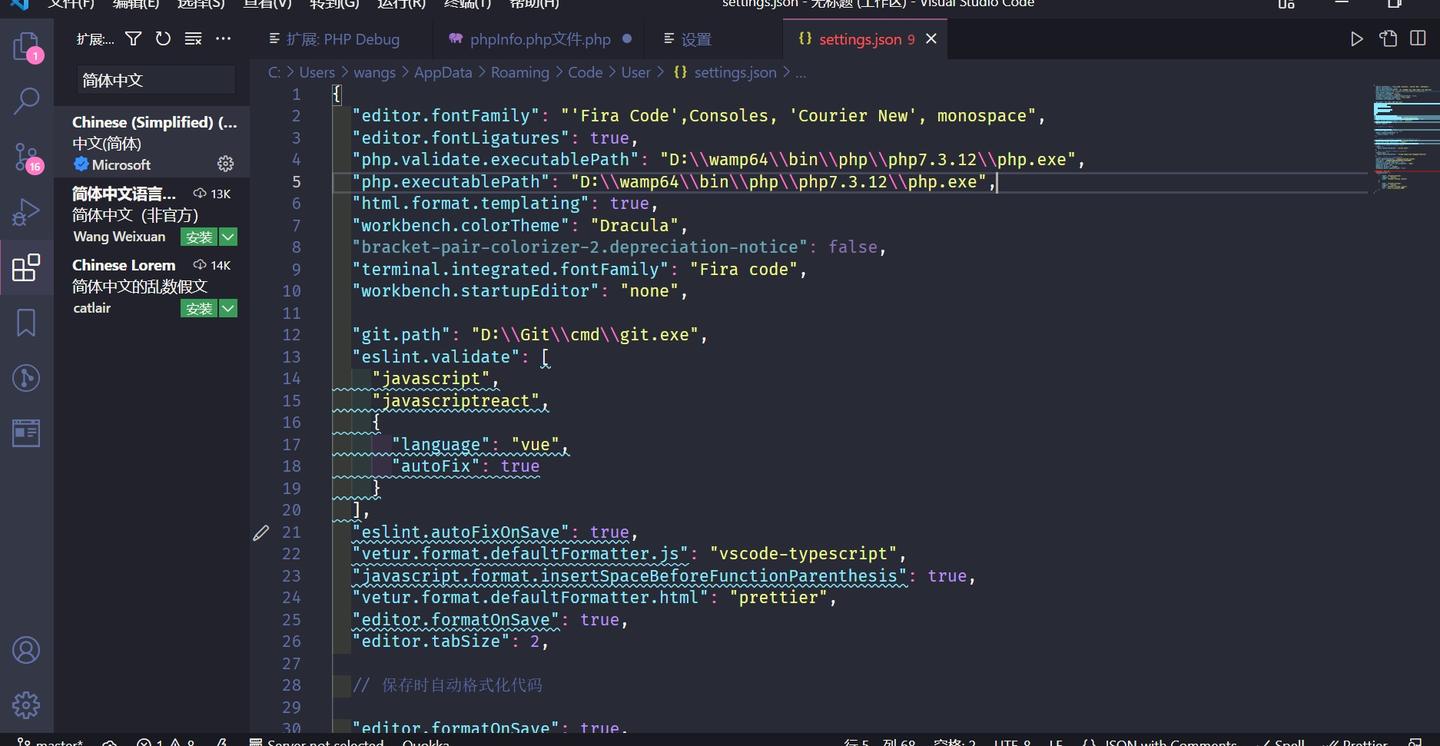Open Source Control with 16 pending changes
The width and height of the screenshot is (1440, 746).
pyautogui.click(x=27, y=155)
